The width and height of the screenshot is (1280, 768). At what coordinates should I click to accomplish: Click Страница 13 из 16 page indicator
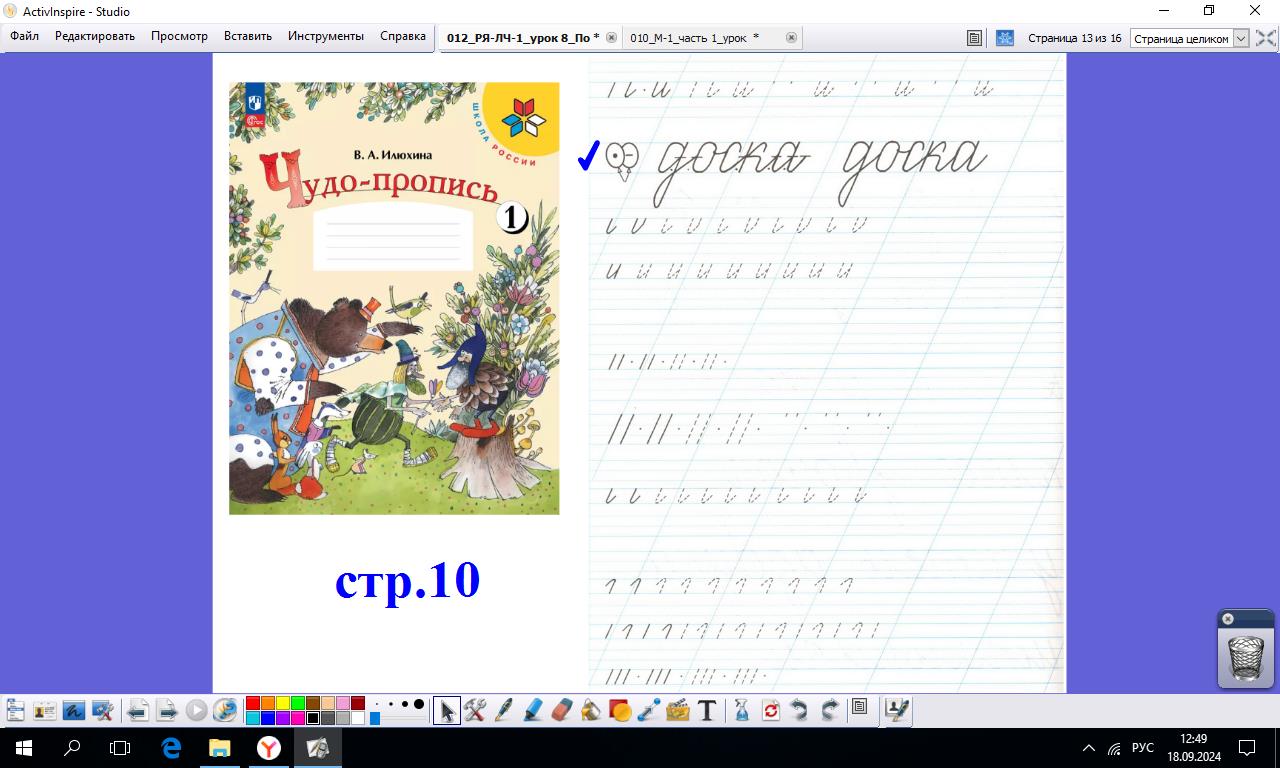click(x=1074, y=38)
